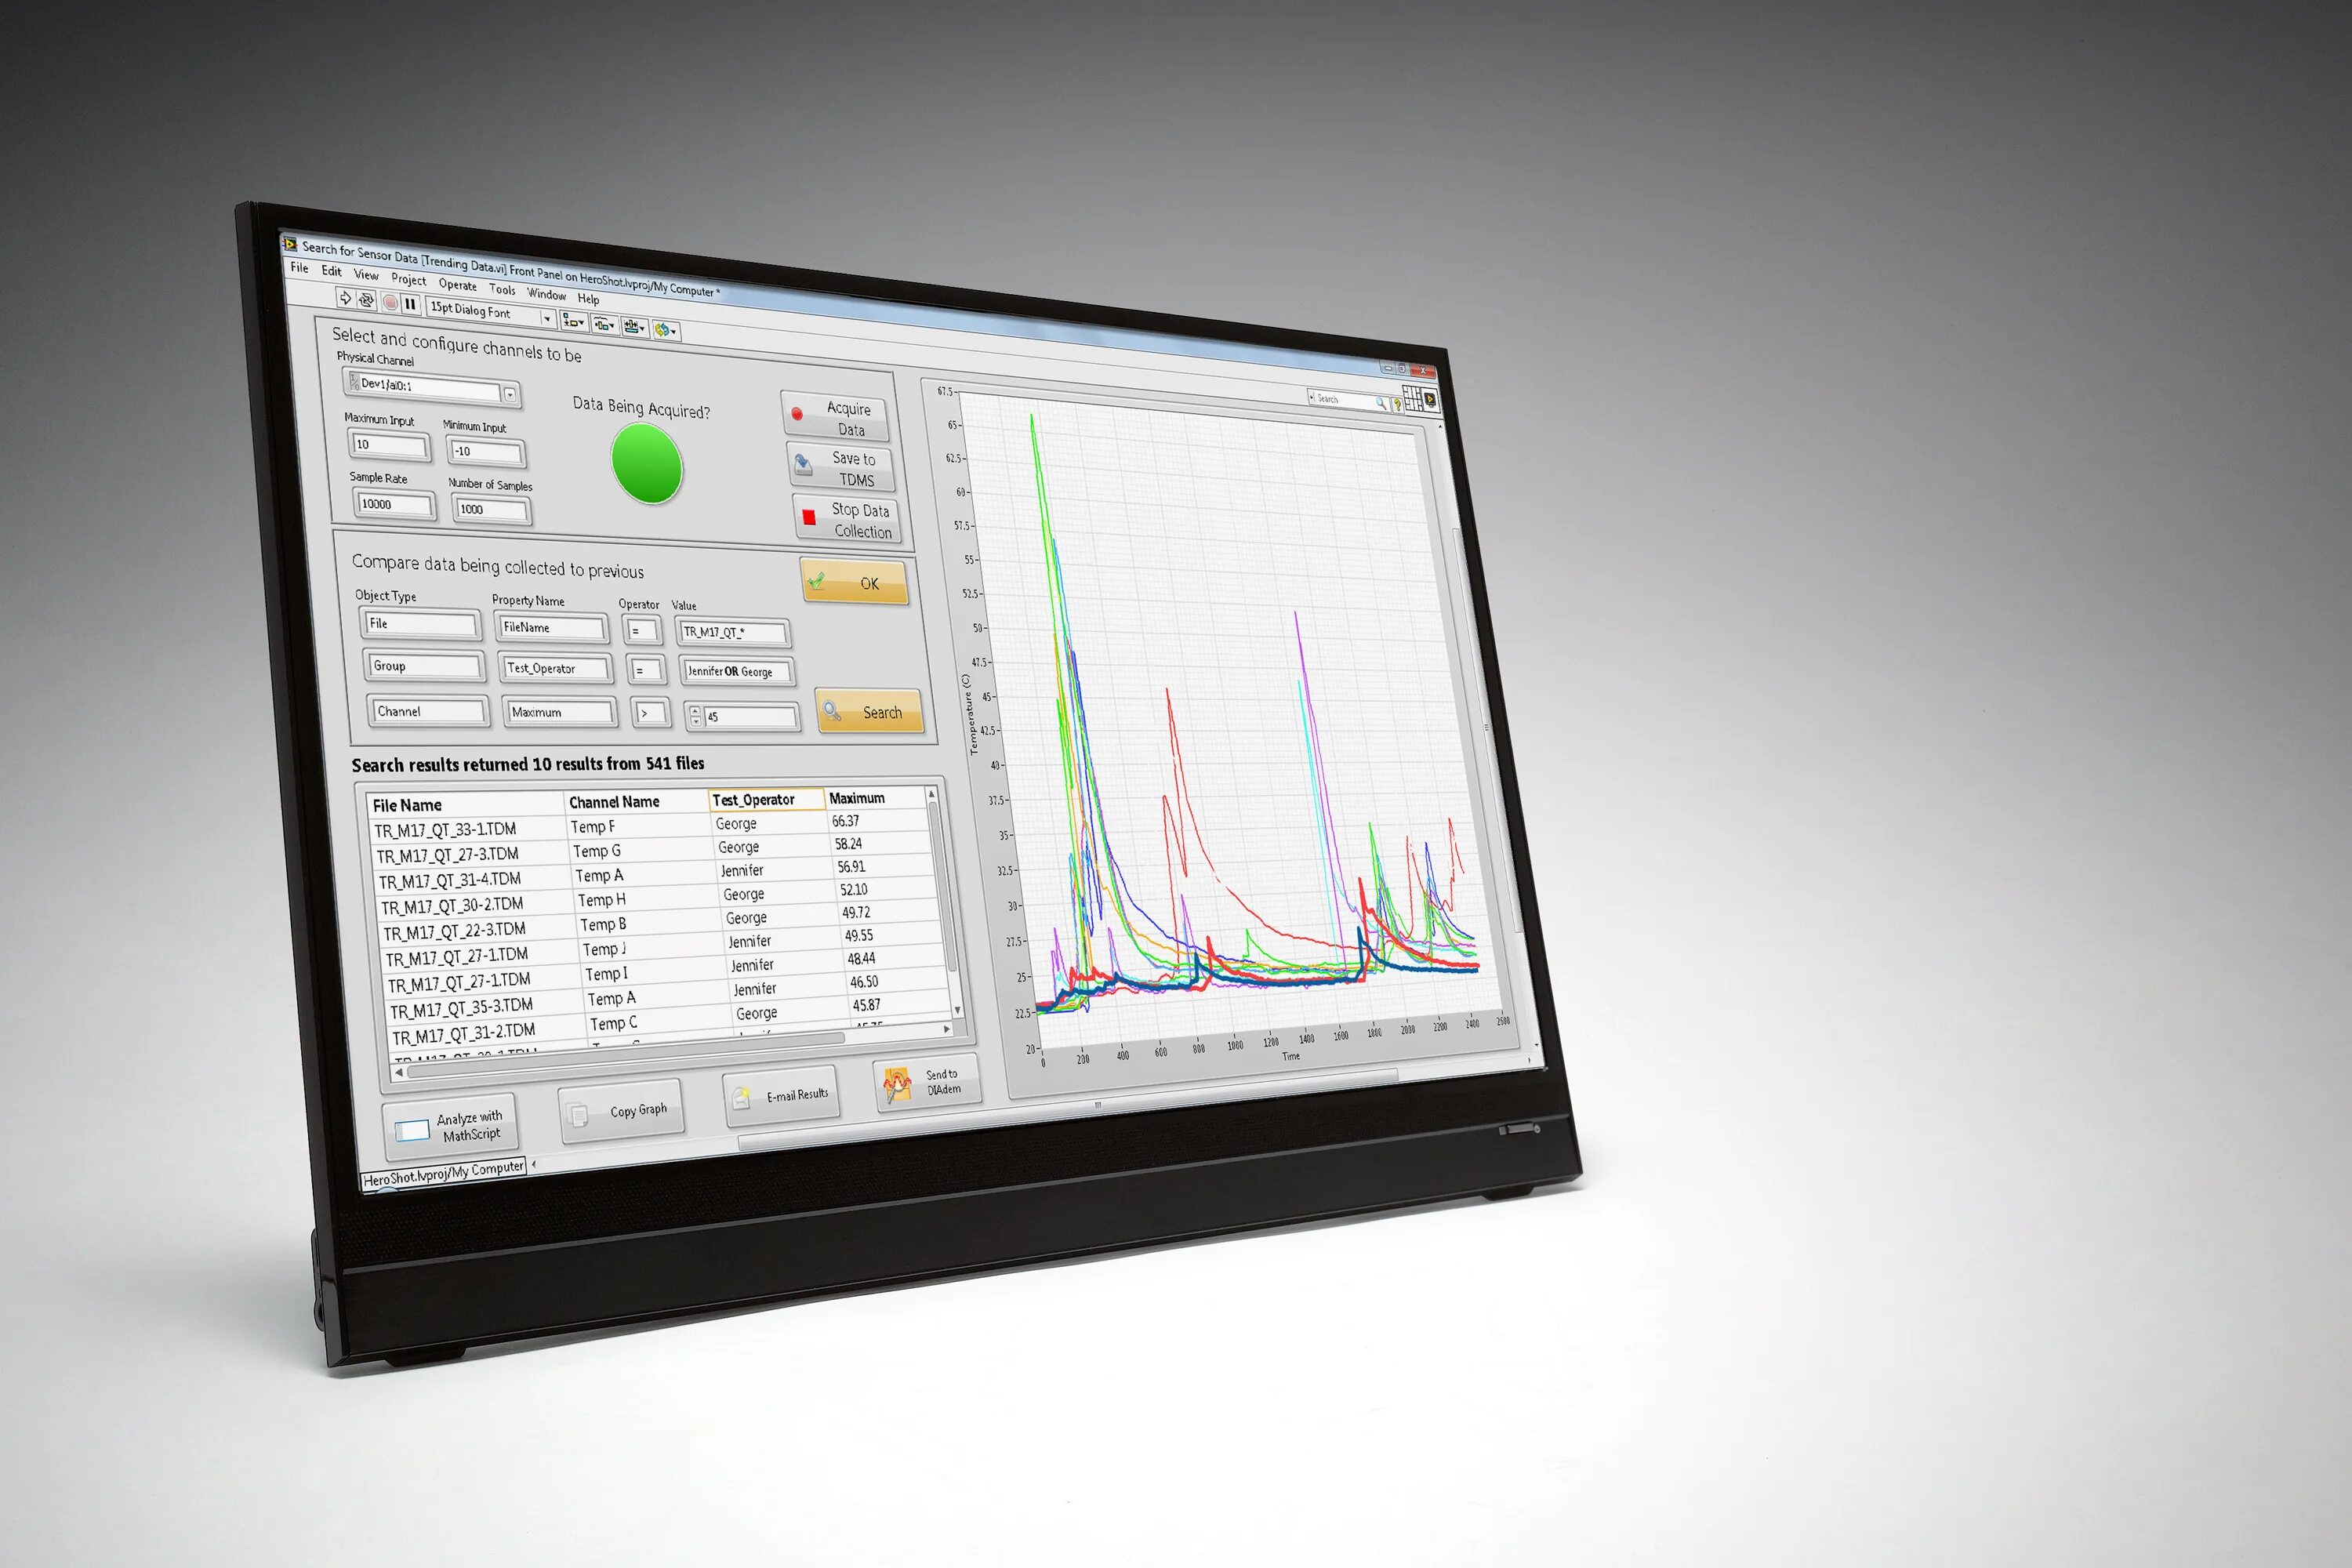Open the Operate menu

(457, 285)
